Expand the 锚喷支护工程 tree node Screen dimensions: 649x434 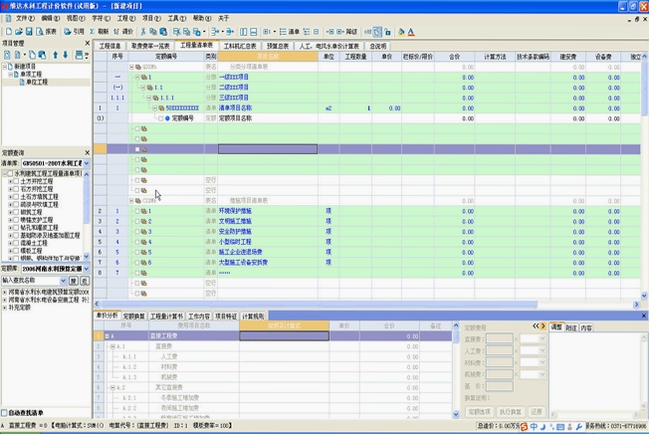point(10,220)
